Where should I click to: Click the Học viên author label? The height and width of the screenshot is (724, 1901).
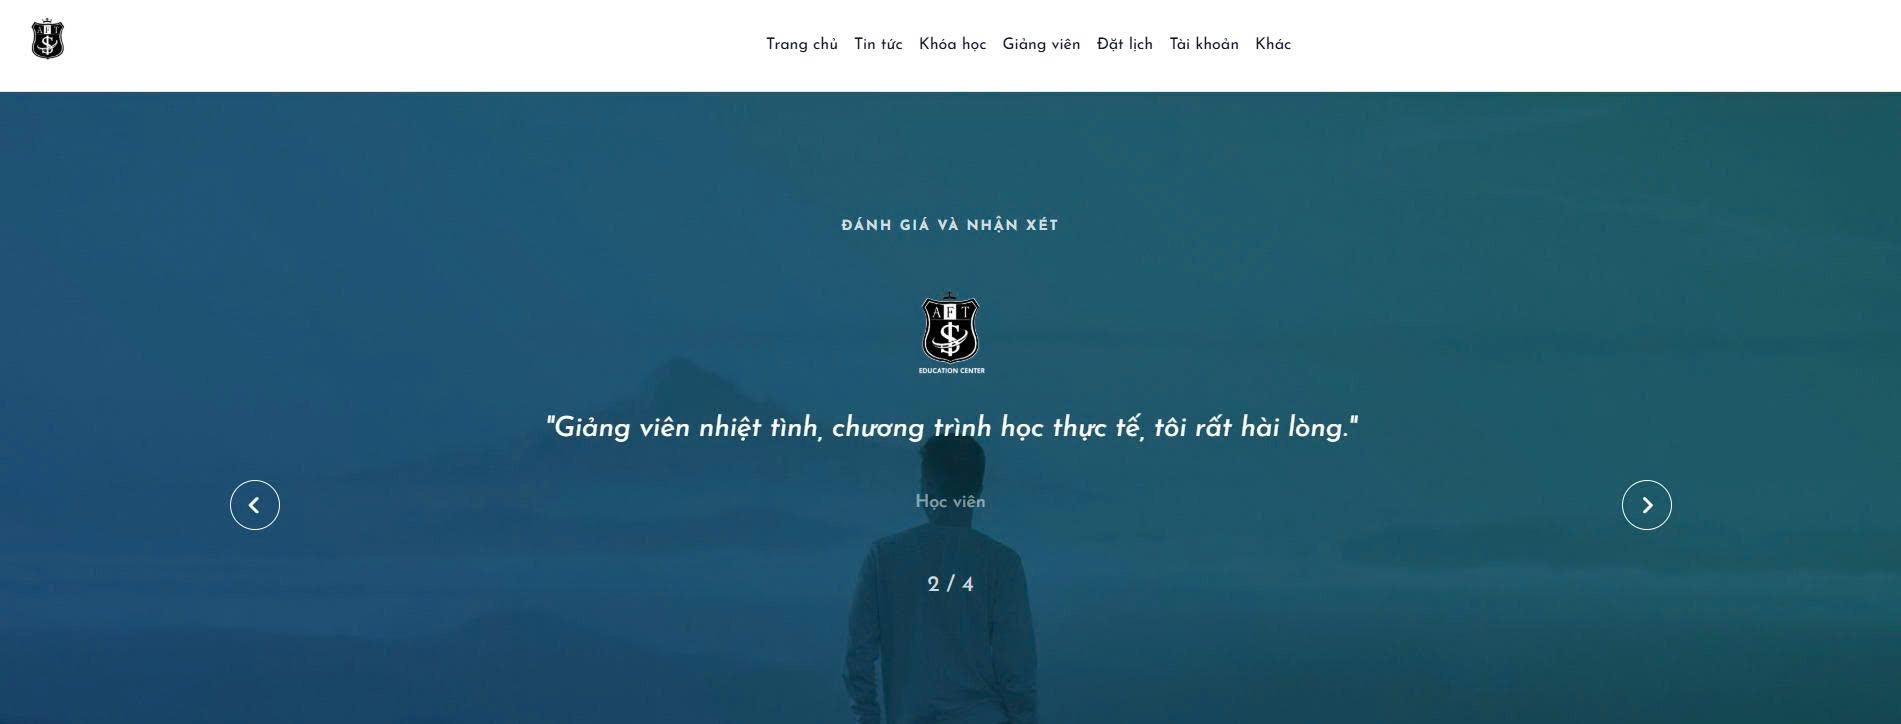pos(950,501)
